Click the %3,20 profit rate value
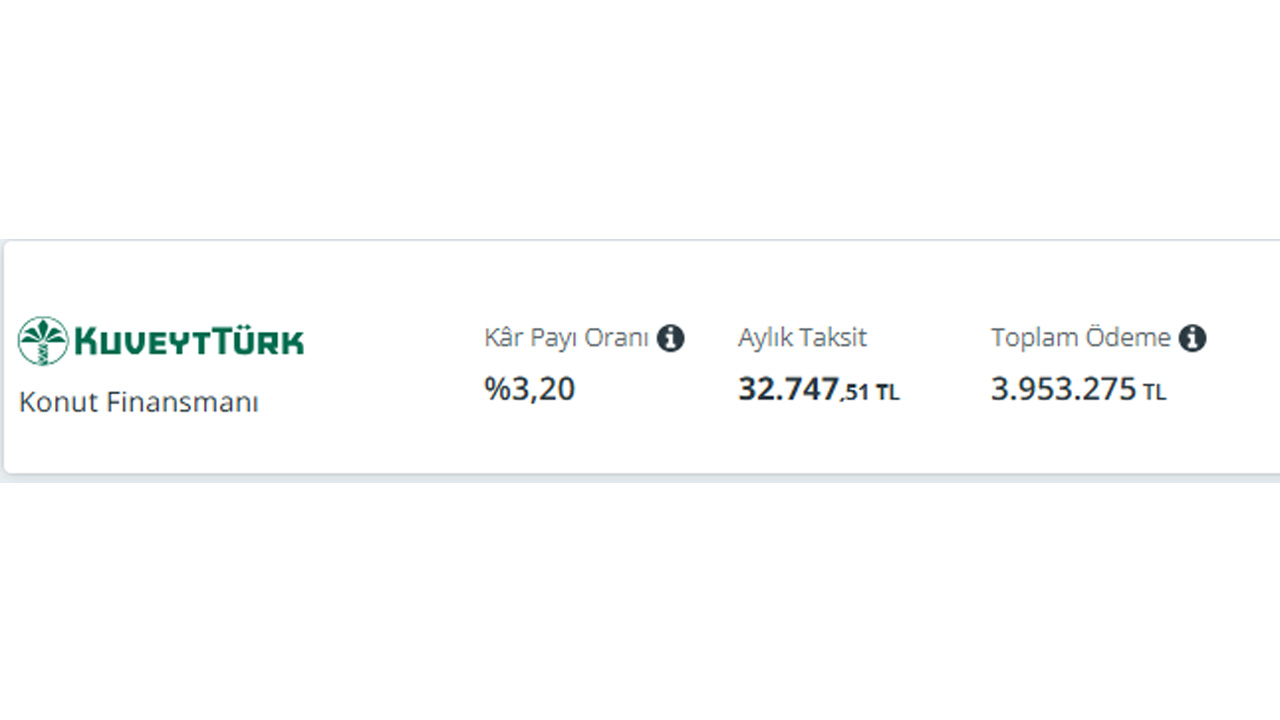Viewport: 1280px width, 720px height. pyautogui.click(x=530, y=389)
